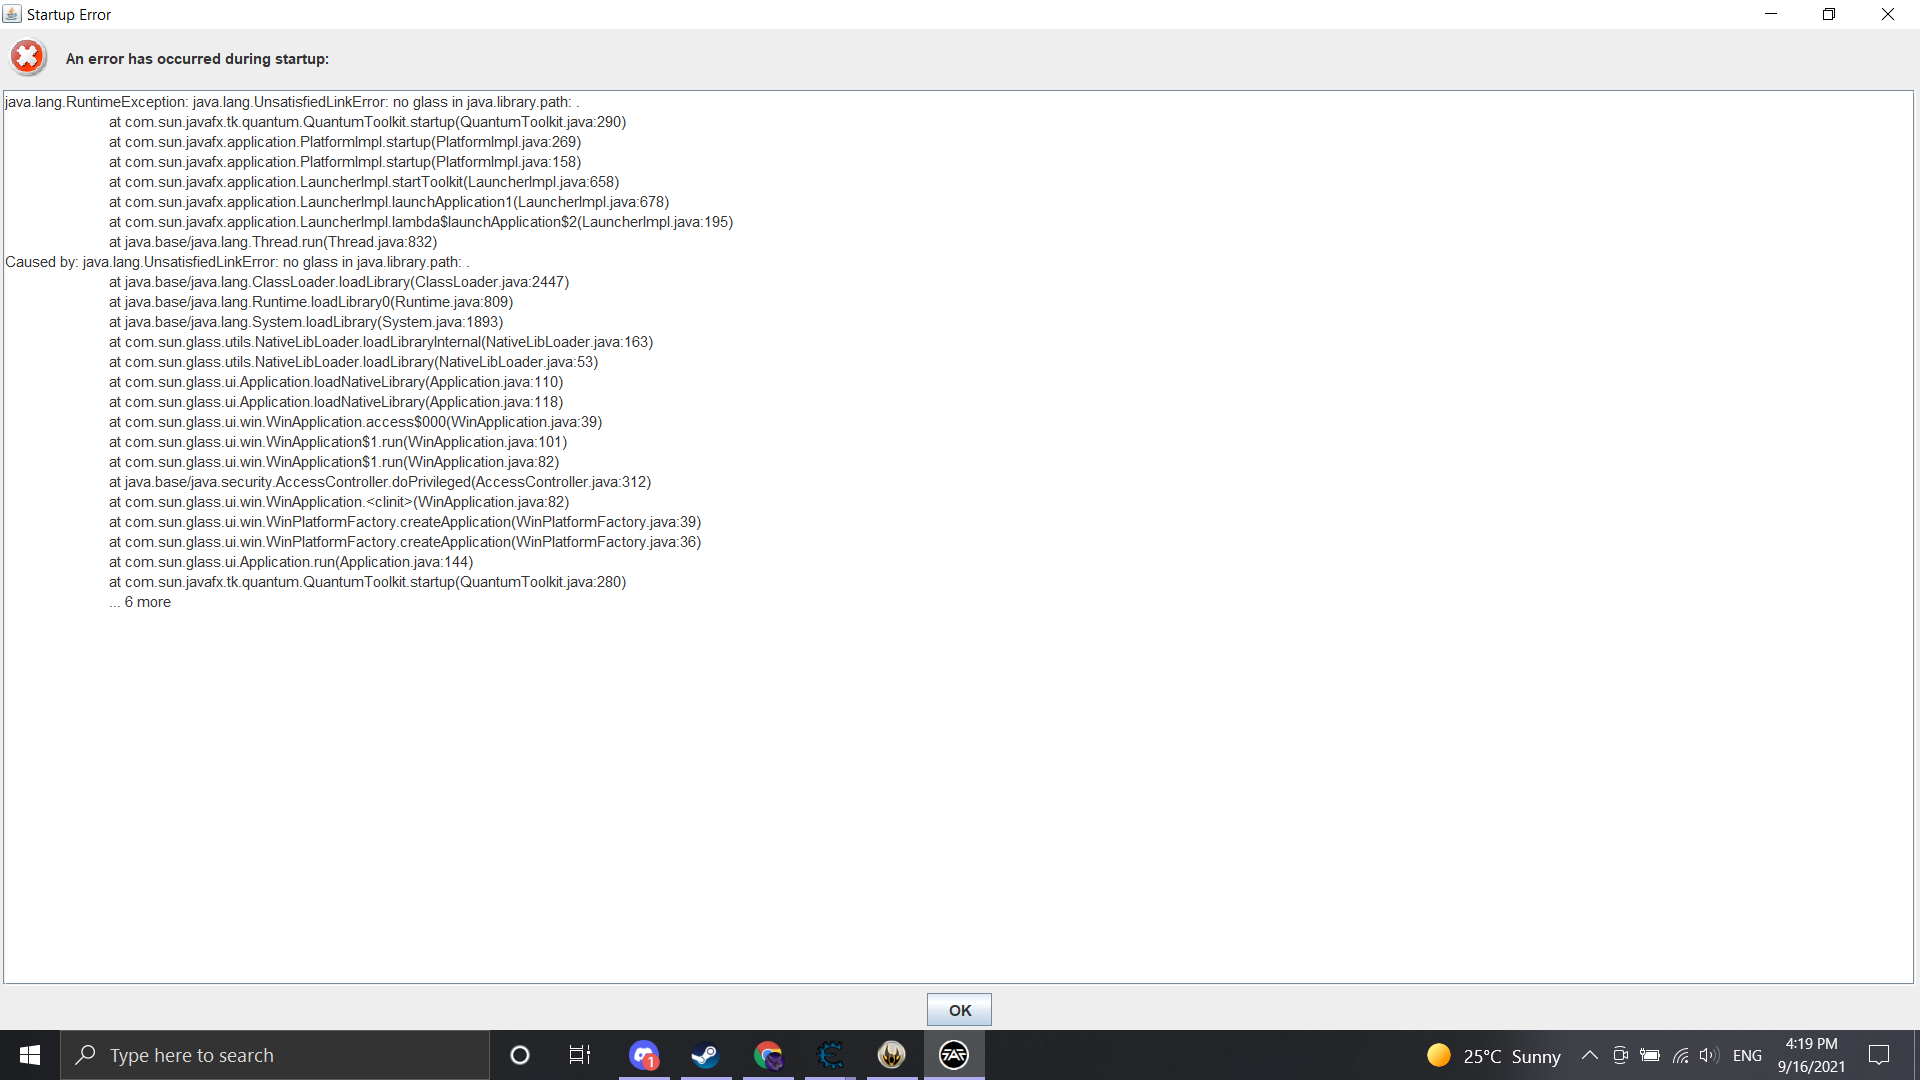Open Cortana via the circle icon
This screenshot has width=1920, height=1080.
pyautogui.click(x=519, y=1055)
